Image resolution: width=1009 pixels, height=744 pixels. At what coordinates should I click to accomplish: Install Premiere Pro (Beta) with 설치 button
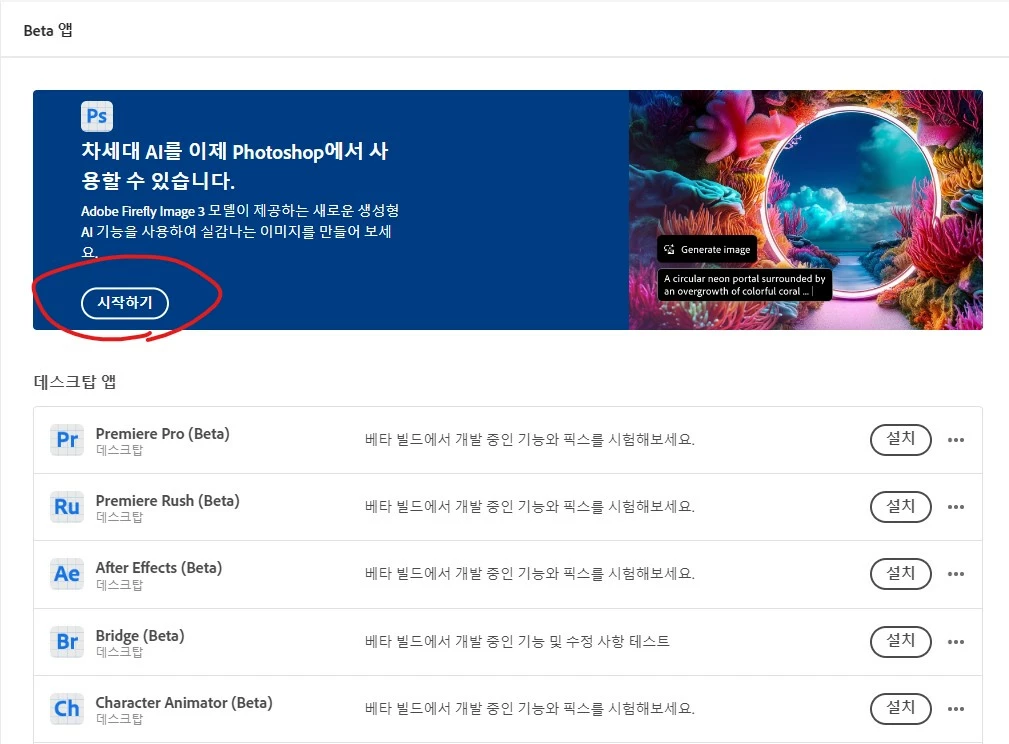900,440
